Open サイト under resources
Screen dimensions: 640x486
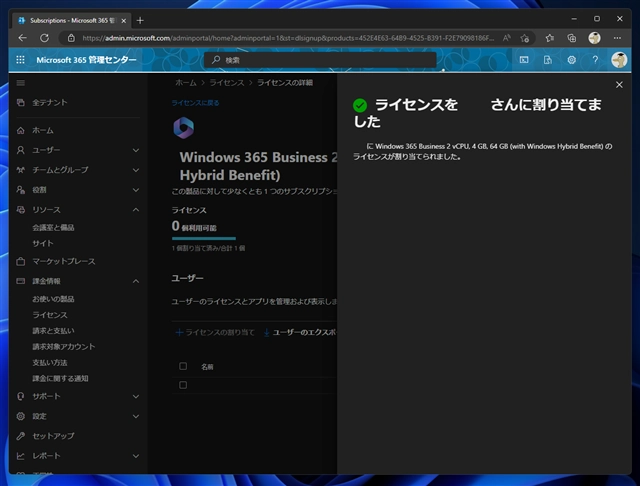(42, 243)
